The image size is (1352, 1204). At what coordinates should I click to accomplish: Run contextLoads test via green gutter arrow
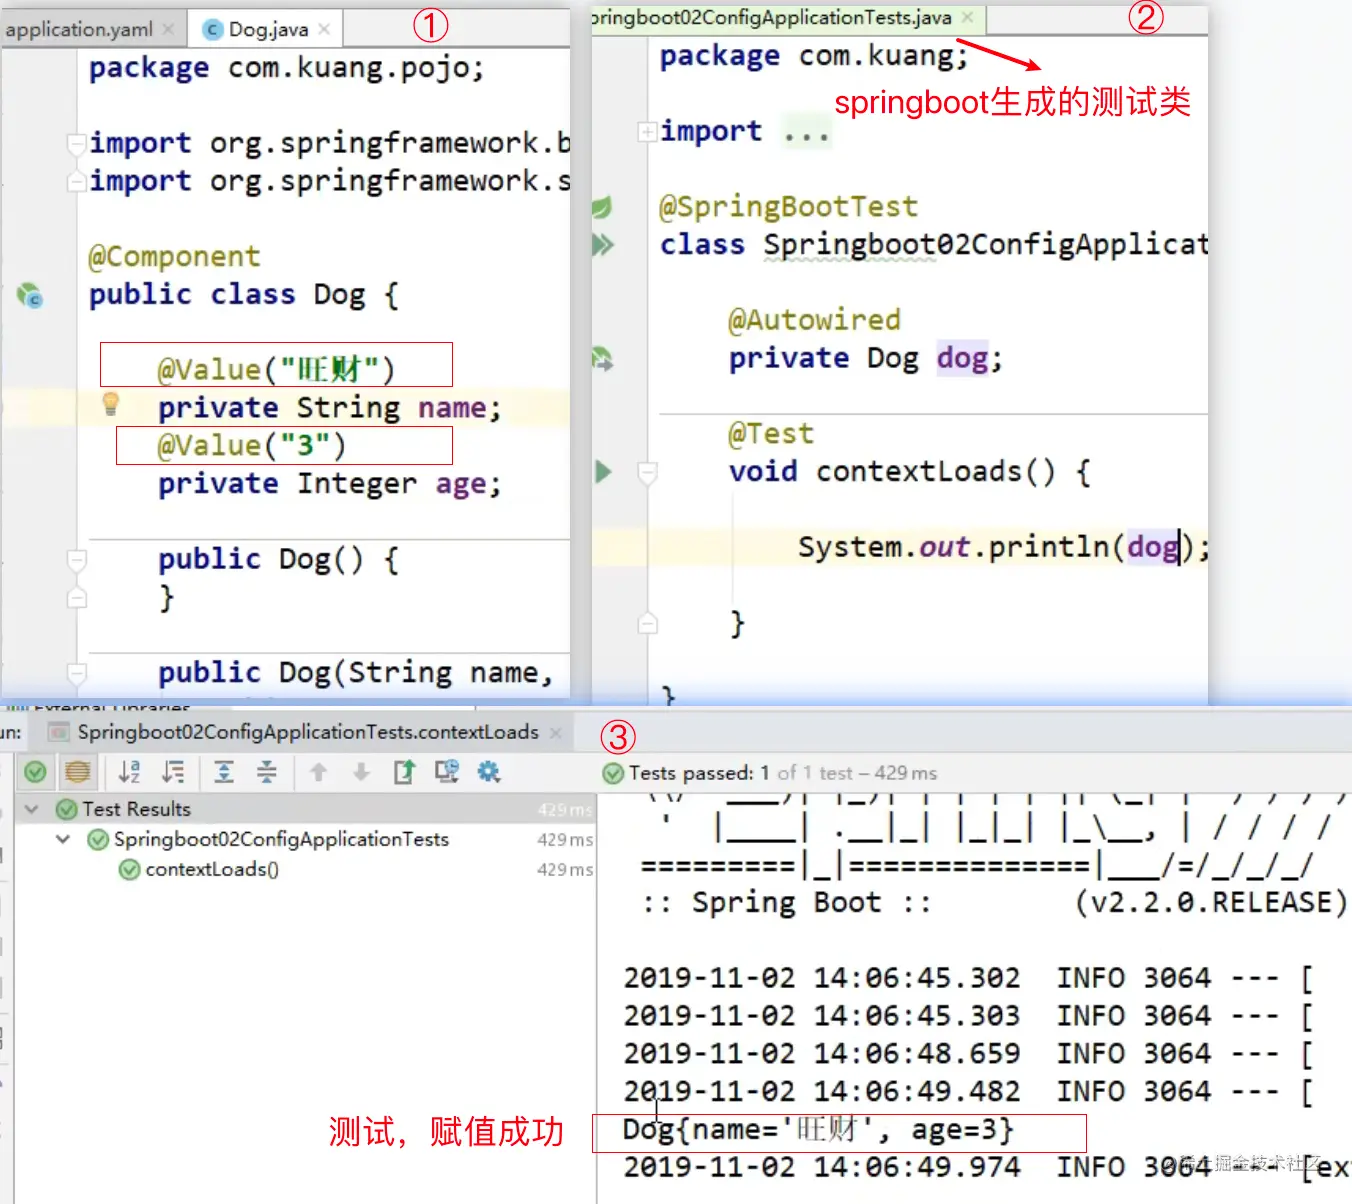pos(603,471)
